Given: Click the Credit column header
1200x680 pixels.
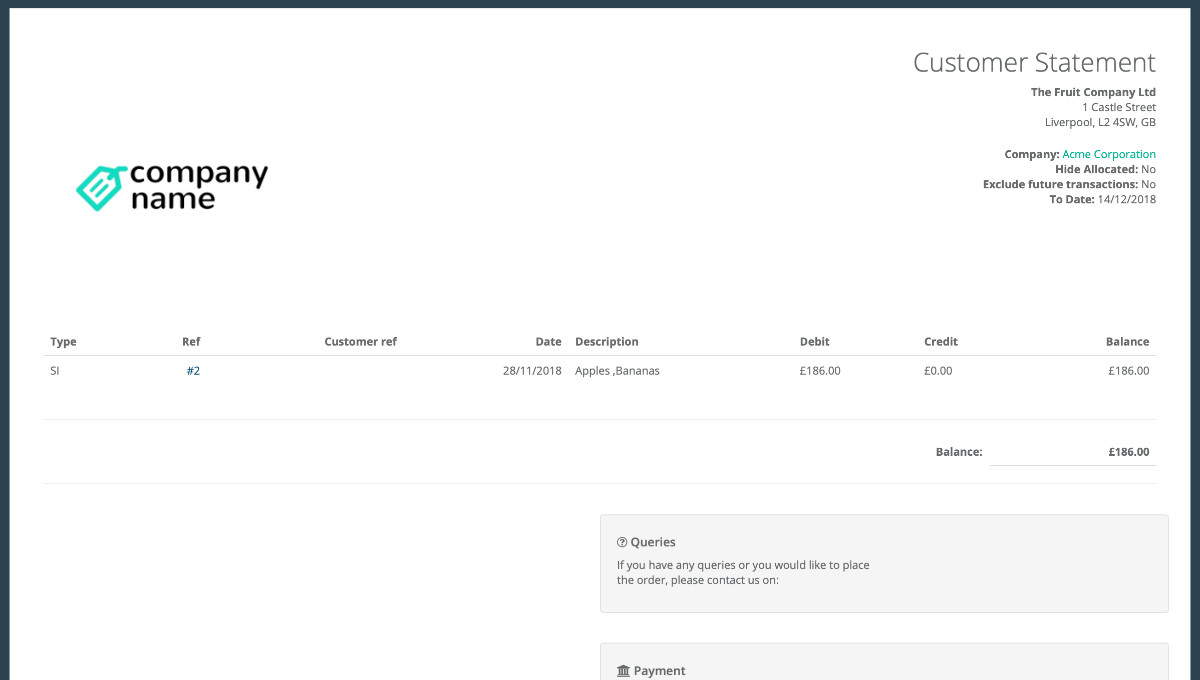Looking at the screenshot, I should coord(940,341).
